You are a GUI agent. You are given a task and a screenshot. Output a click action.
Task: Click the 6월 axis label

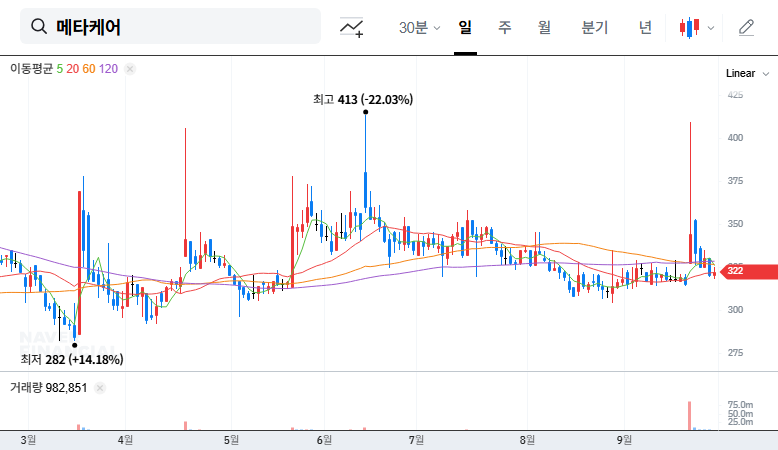click(324, 440)
